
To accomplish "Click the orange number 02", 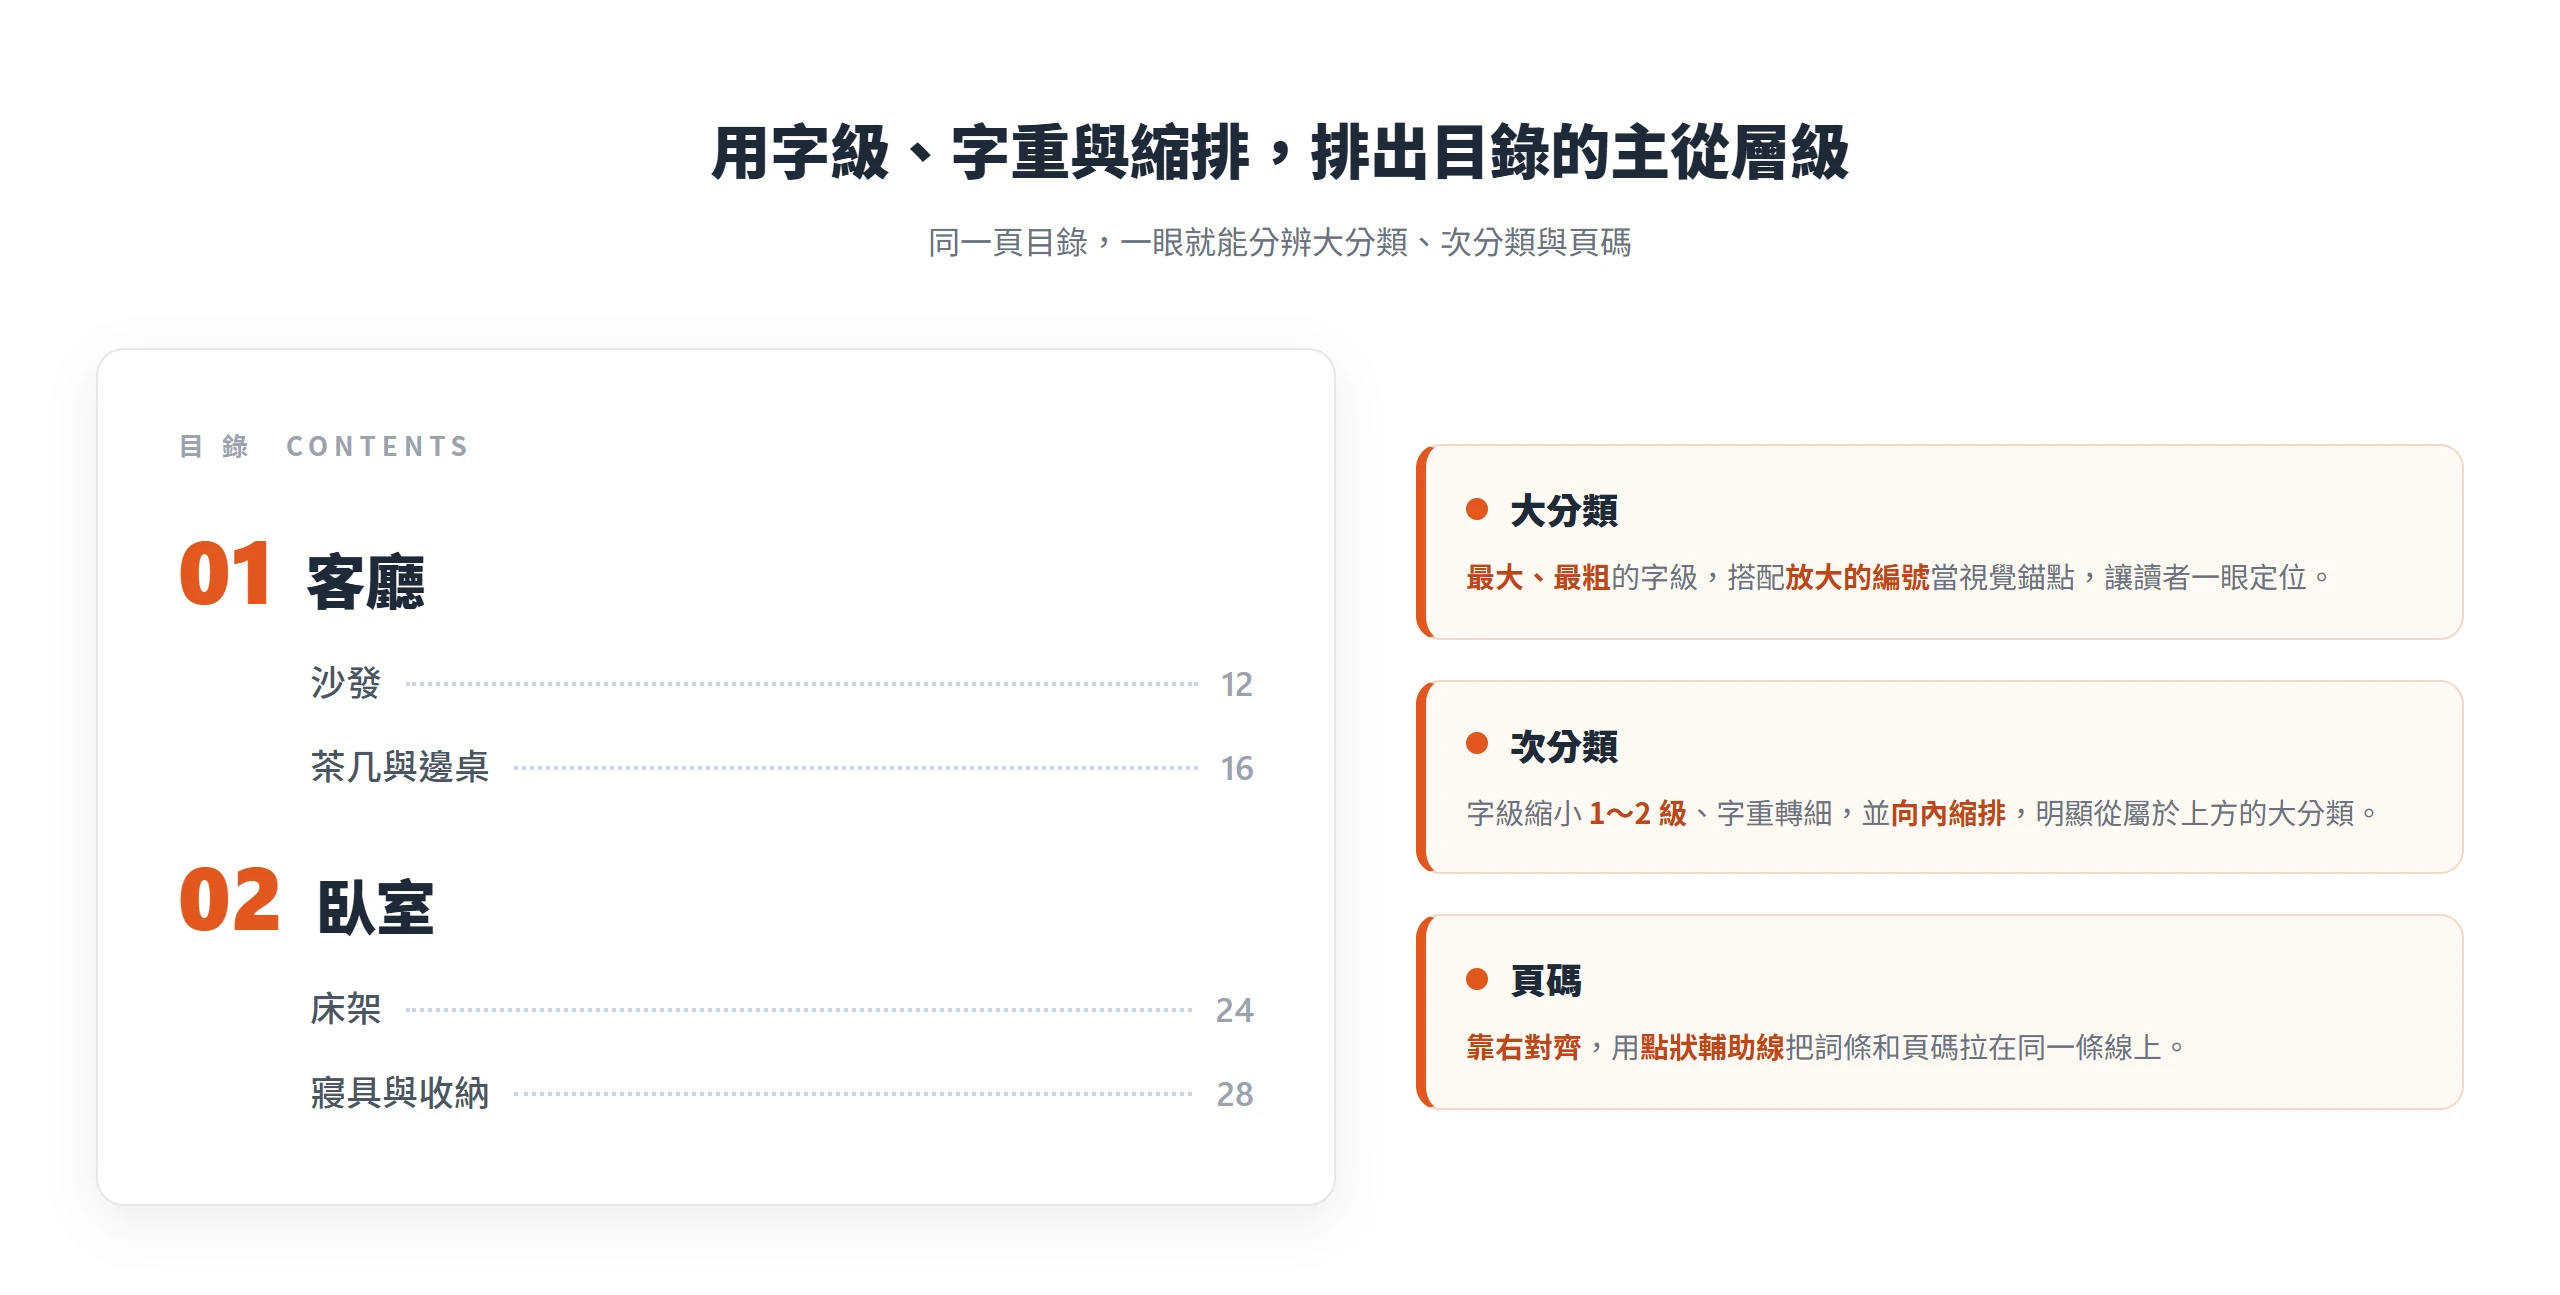I will click(230, 900).
